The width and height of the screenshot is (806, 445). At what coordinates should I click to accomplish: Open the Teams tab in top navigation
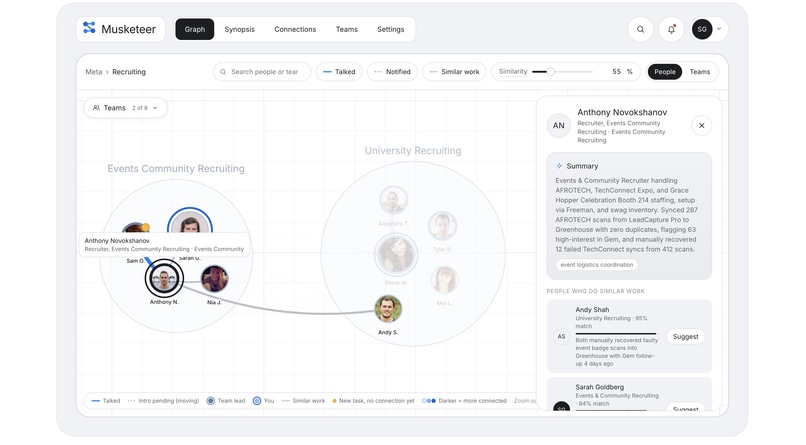[x=347, y=29]
